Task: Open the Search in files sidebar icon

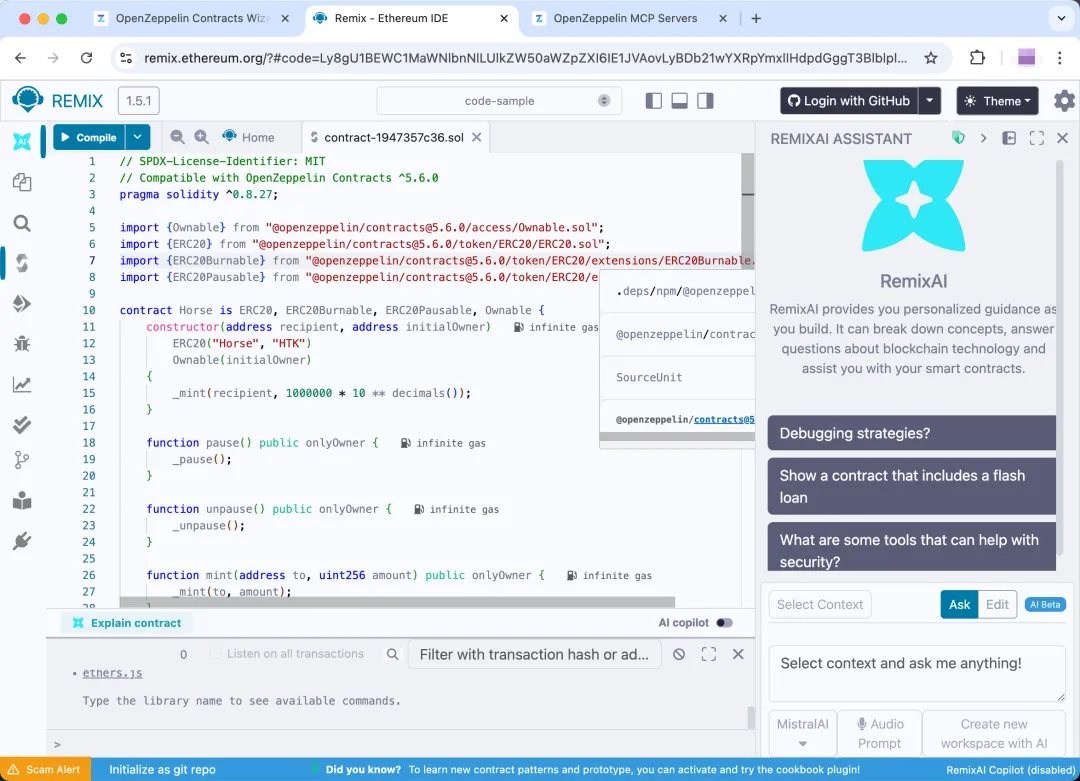Action: [22, 223]
